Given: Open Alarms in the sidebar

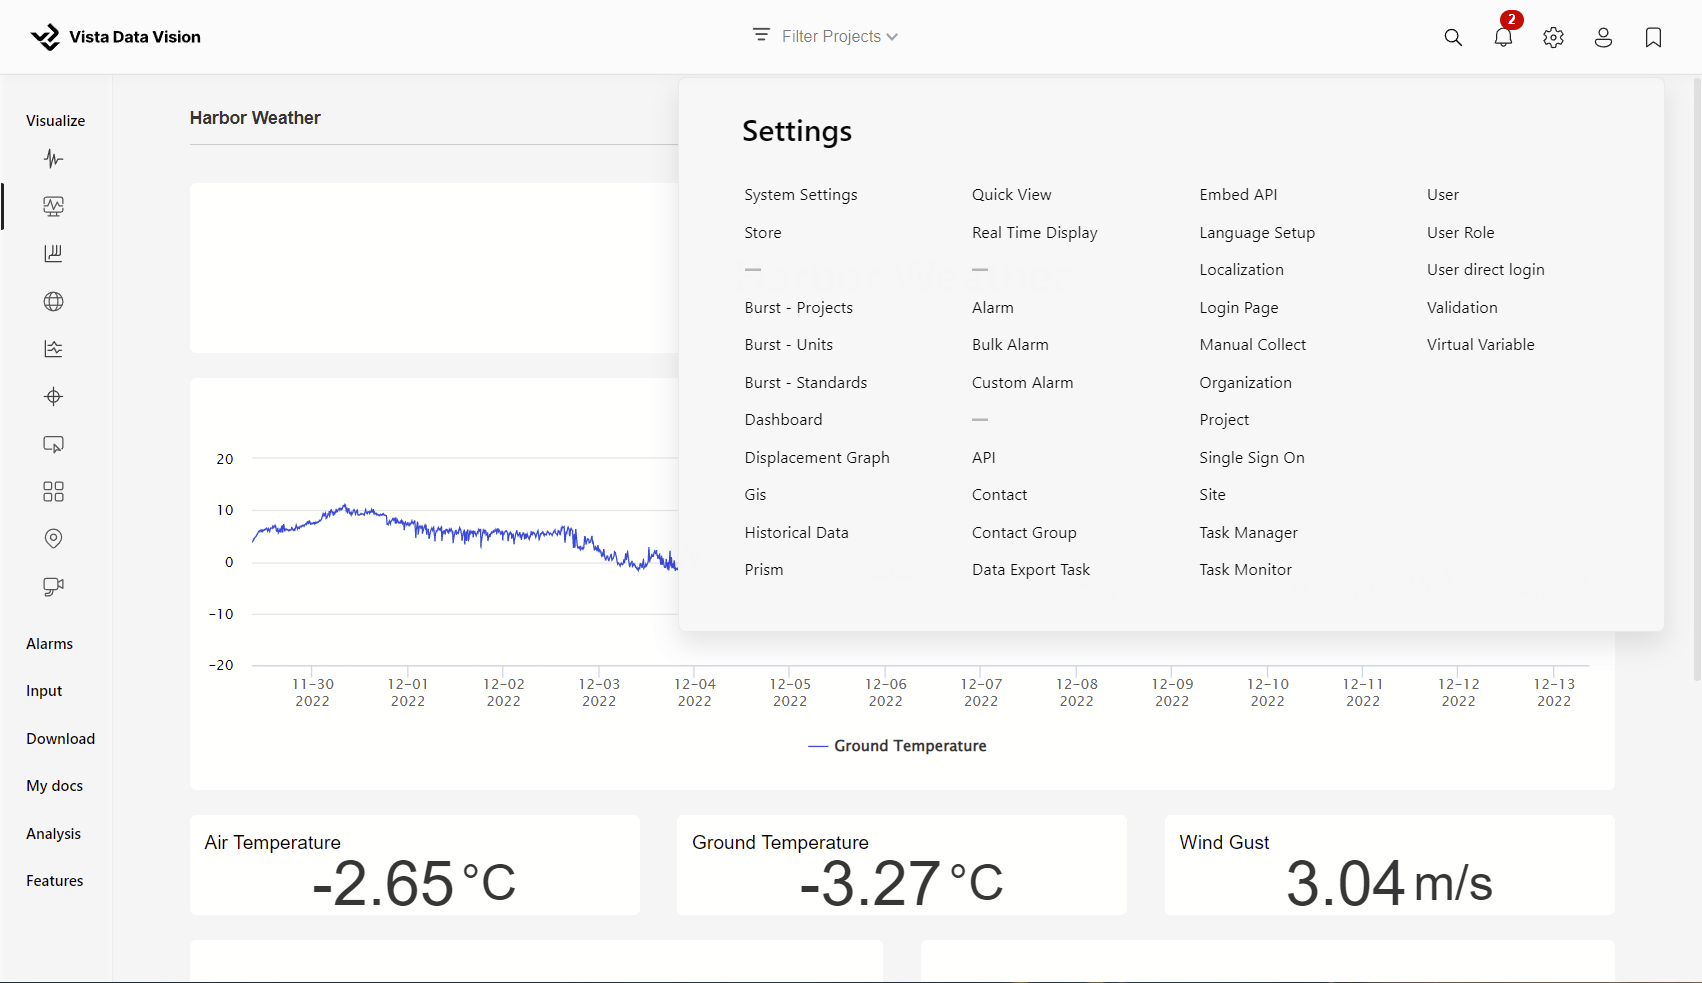Looking at the screenshot, I should [x=50, y=644].
